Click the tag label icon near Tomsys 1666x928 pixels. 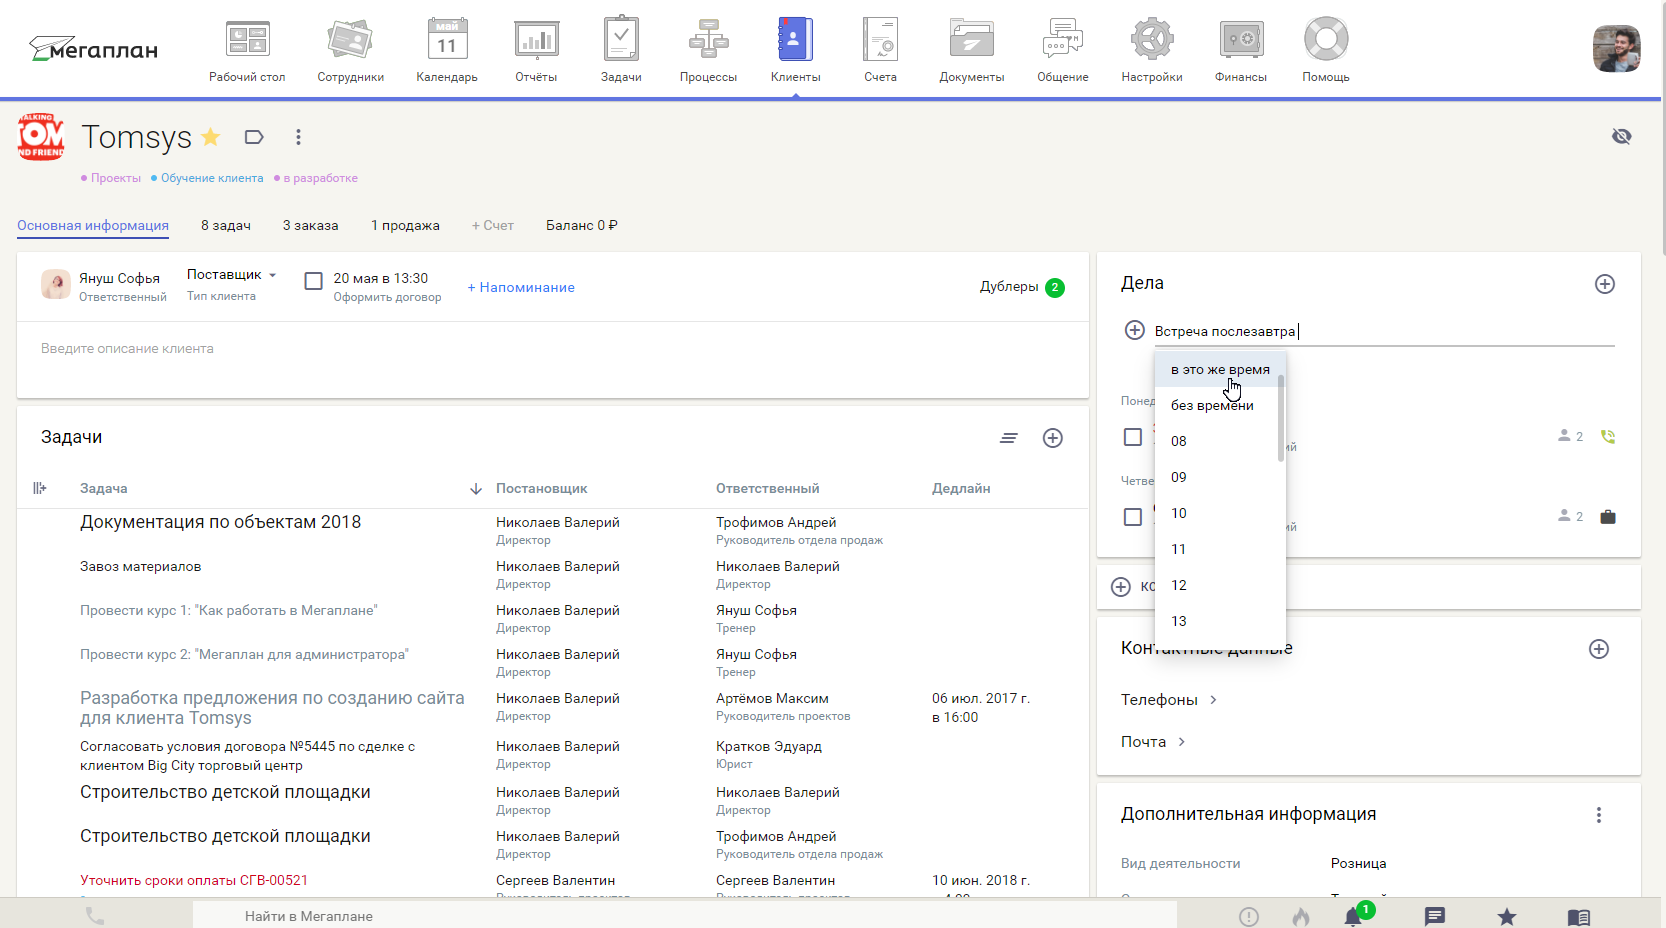click(254, 137)
